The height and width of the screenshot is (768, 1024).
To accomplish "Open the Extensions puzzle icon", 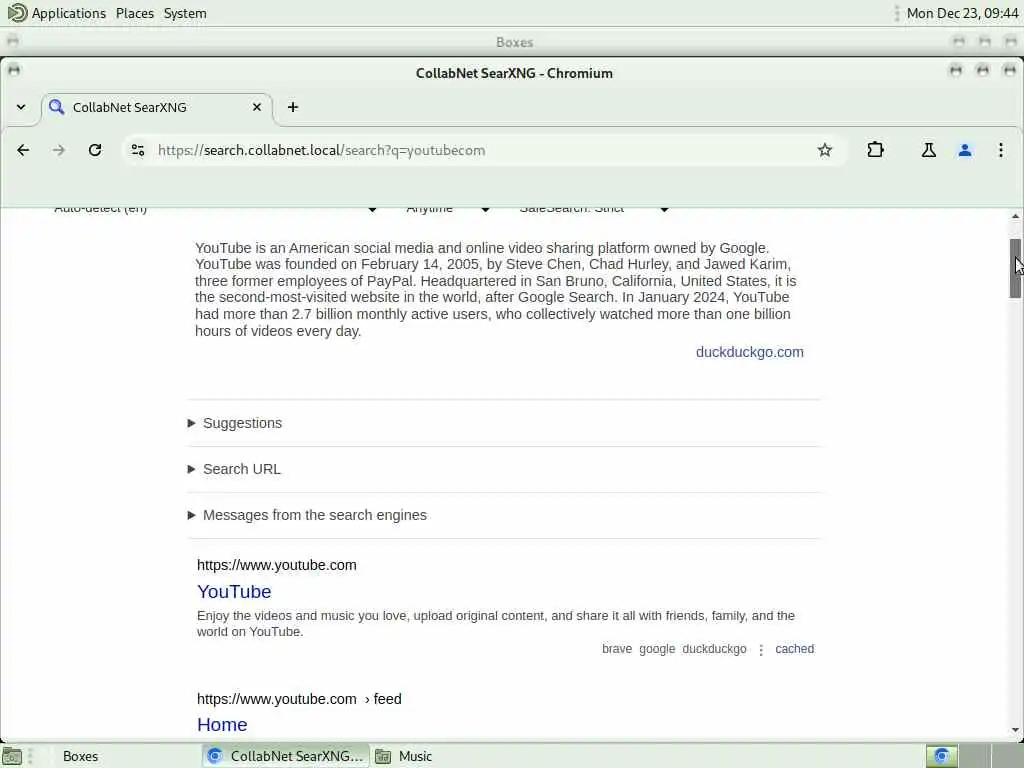I will [875, 150].
